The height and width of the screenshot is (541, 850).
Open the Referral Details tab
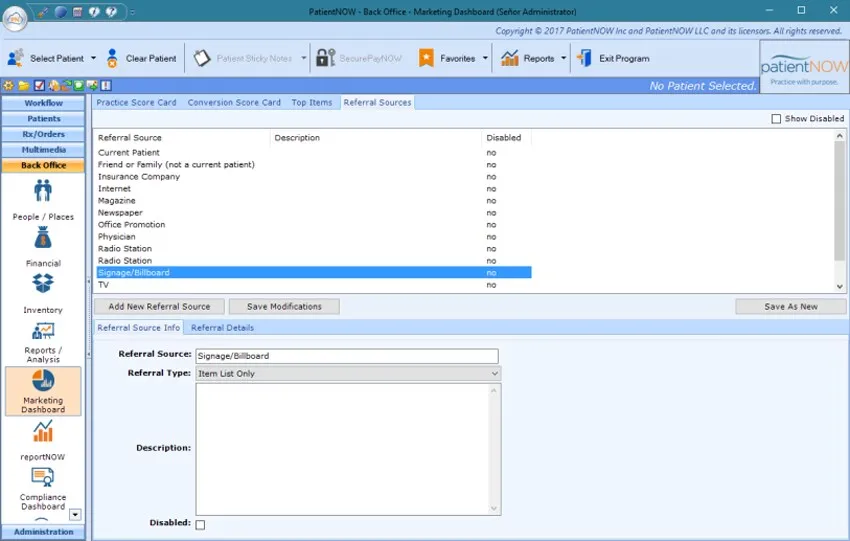pos(222,327)
